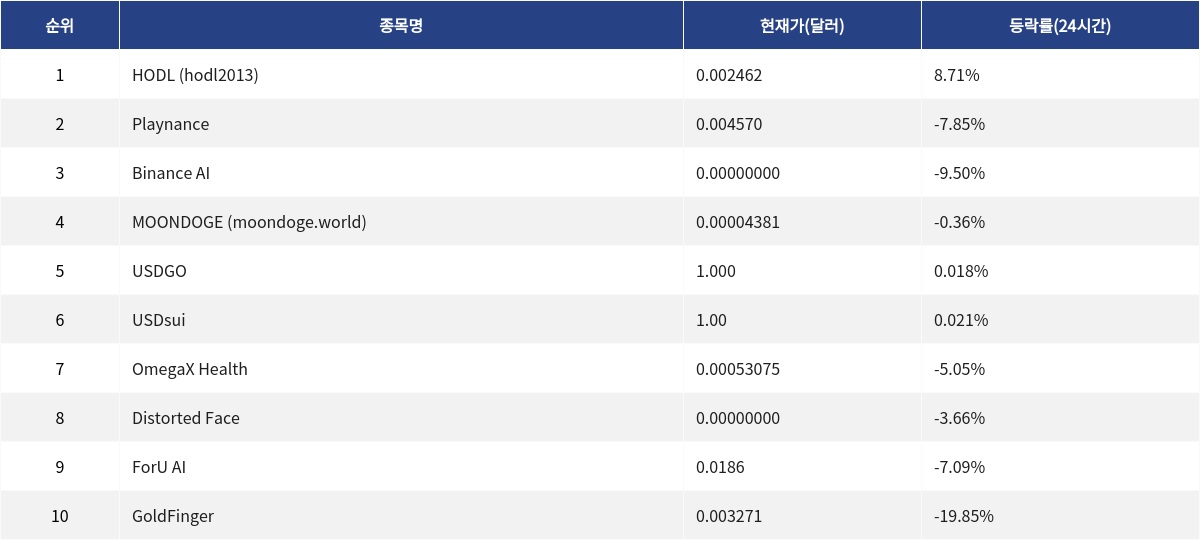Choose MOONDOGE (moondoge.world) in the list
The image size is (1200, 540).
tap(249, 222)
